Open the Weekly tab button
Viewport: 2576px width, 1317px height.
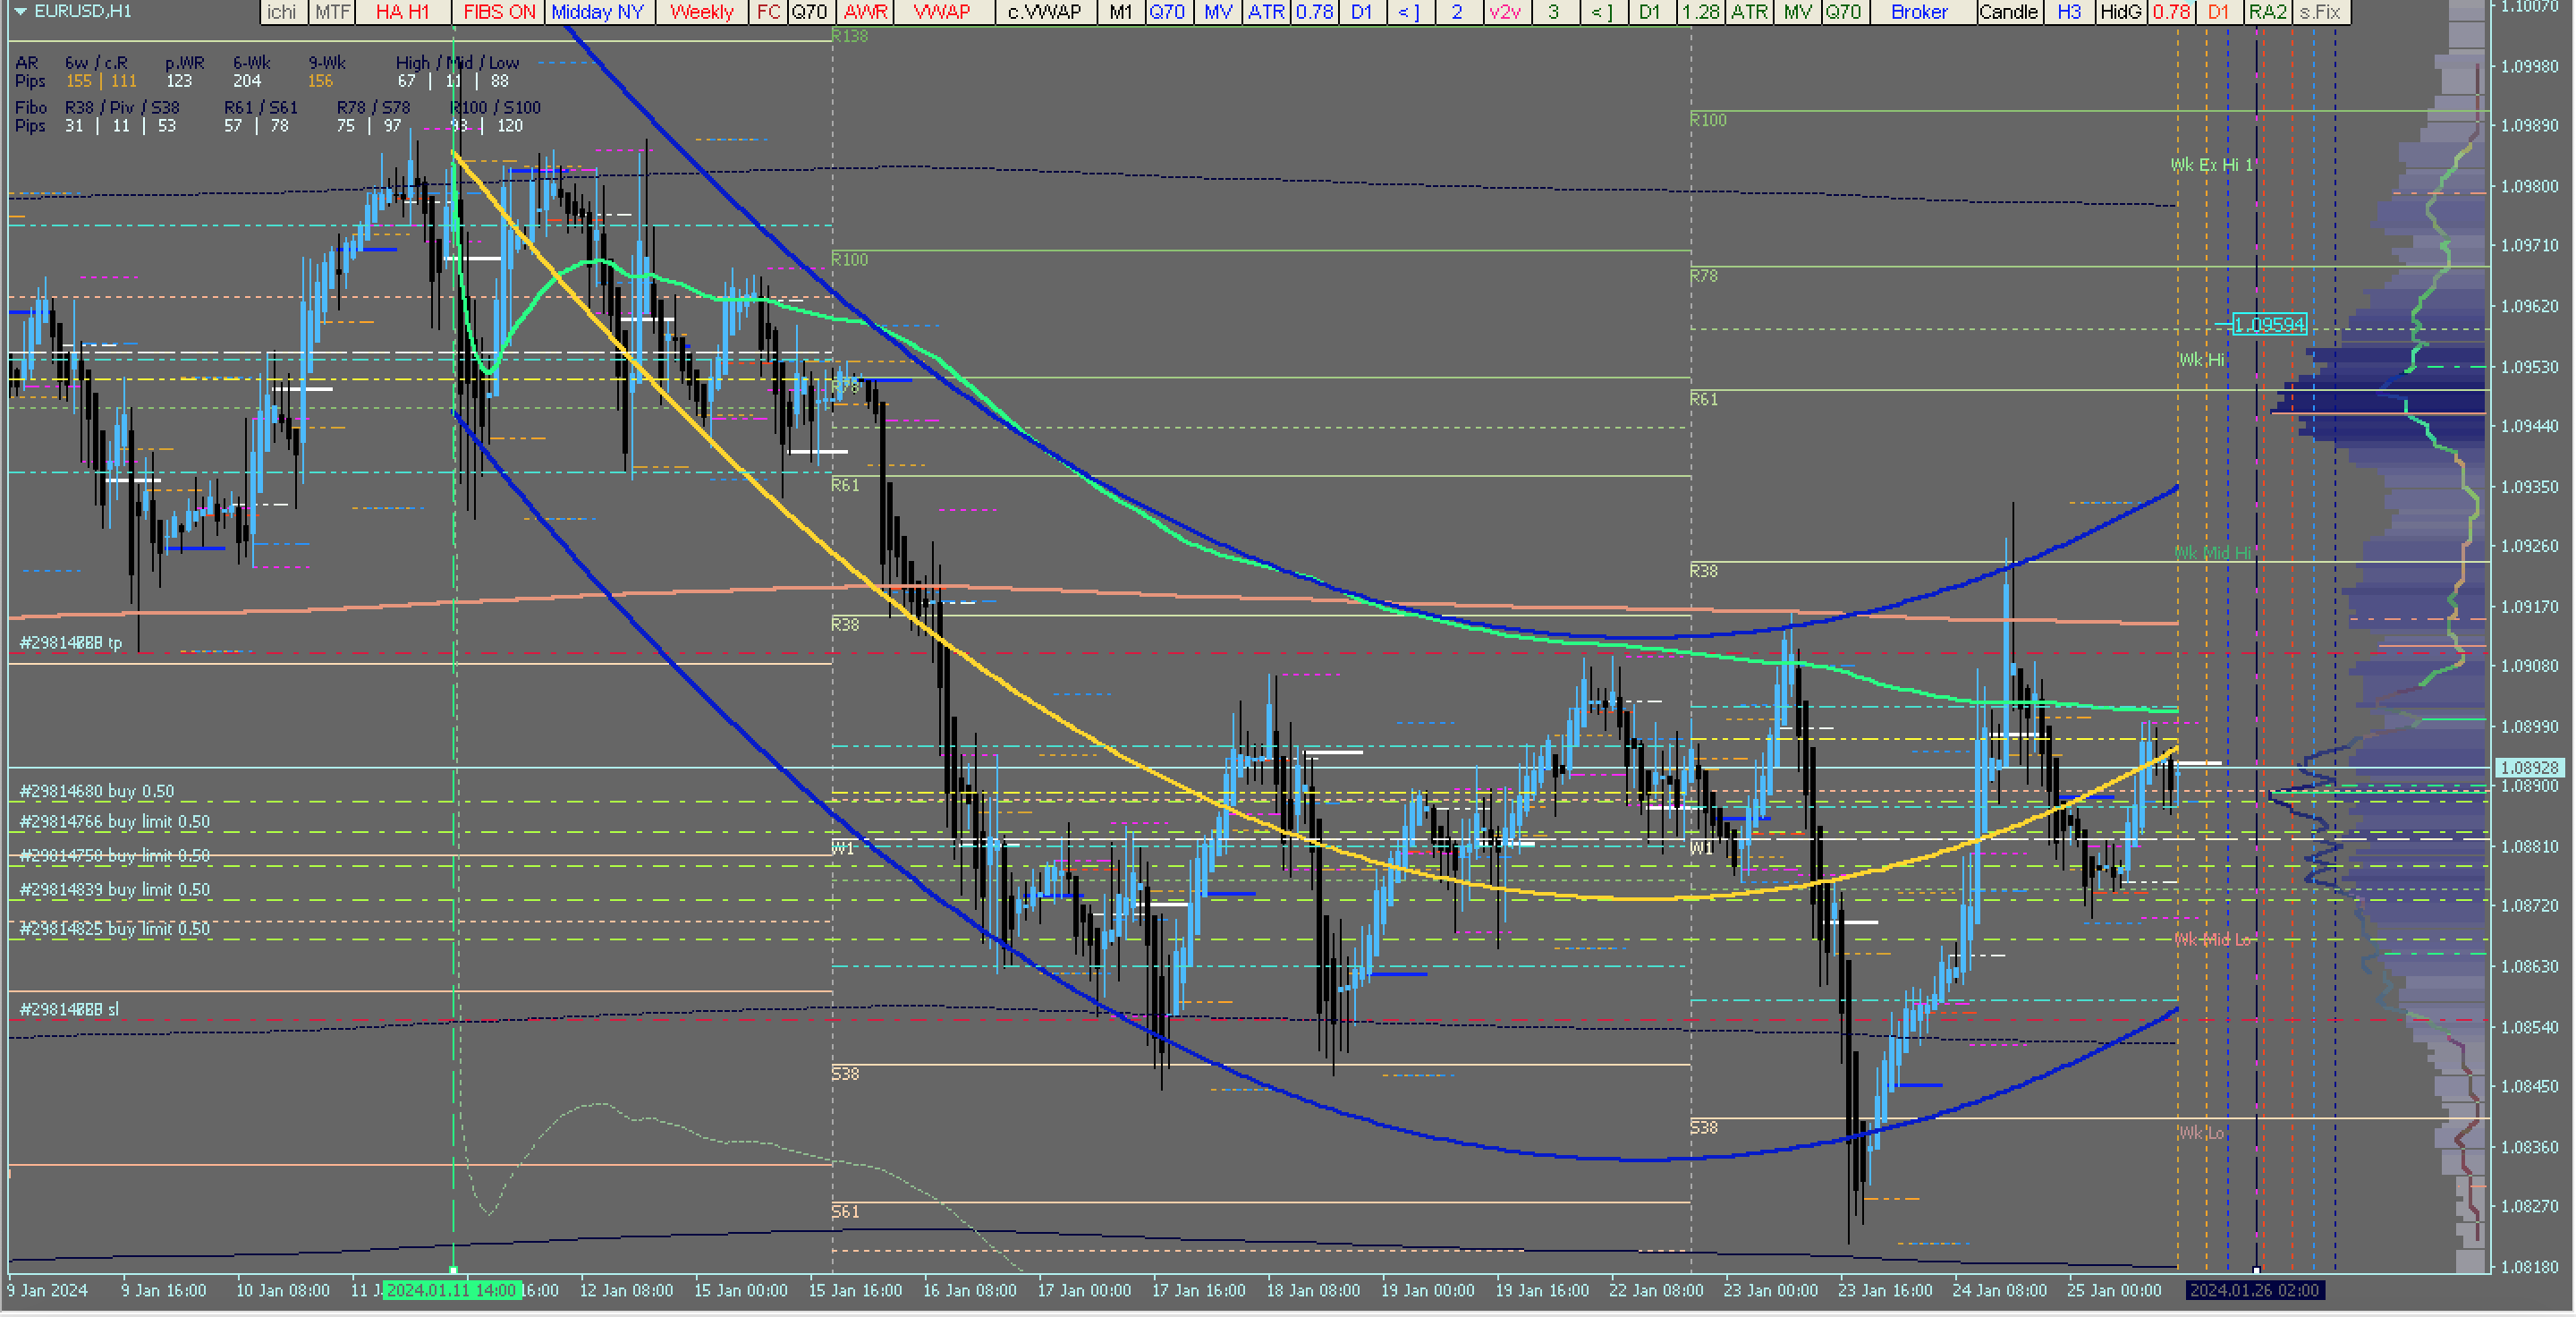701,12
